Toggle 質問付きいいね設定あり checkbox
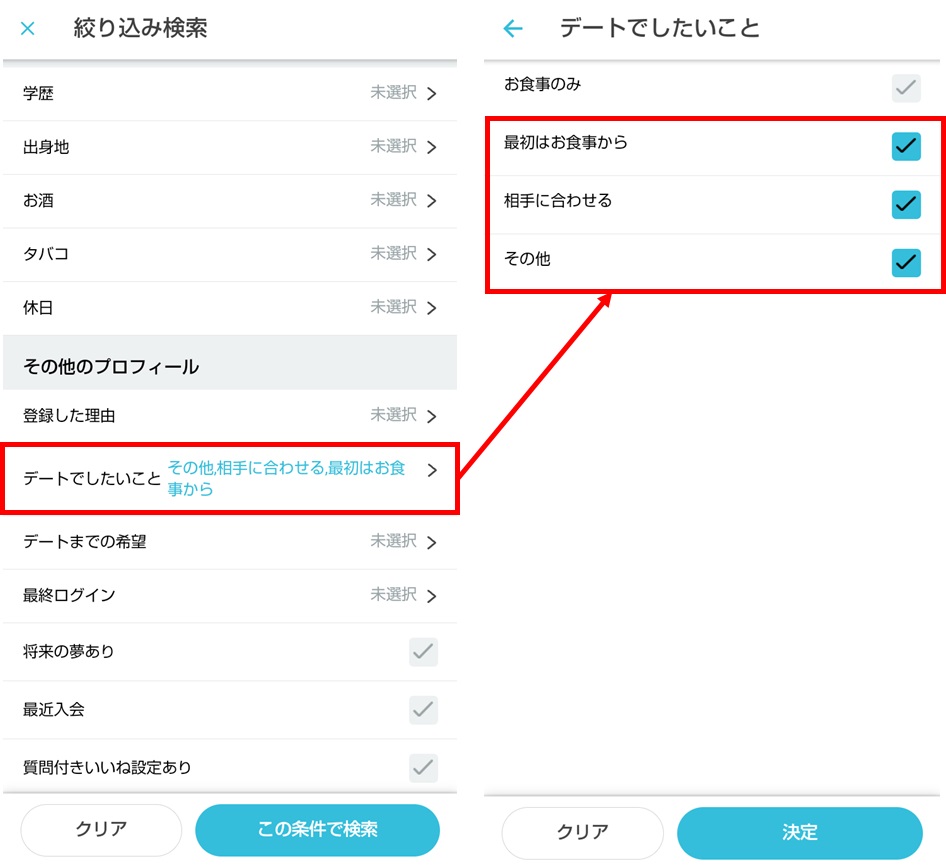 423,768
